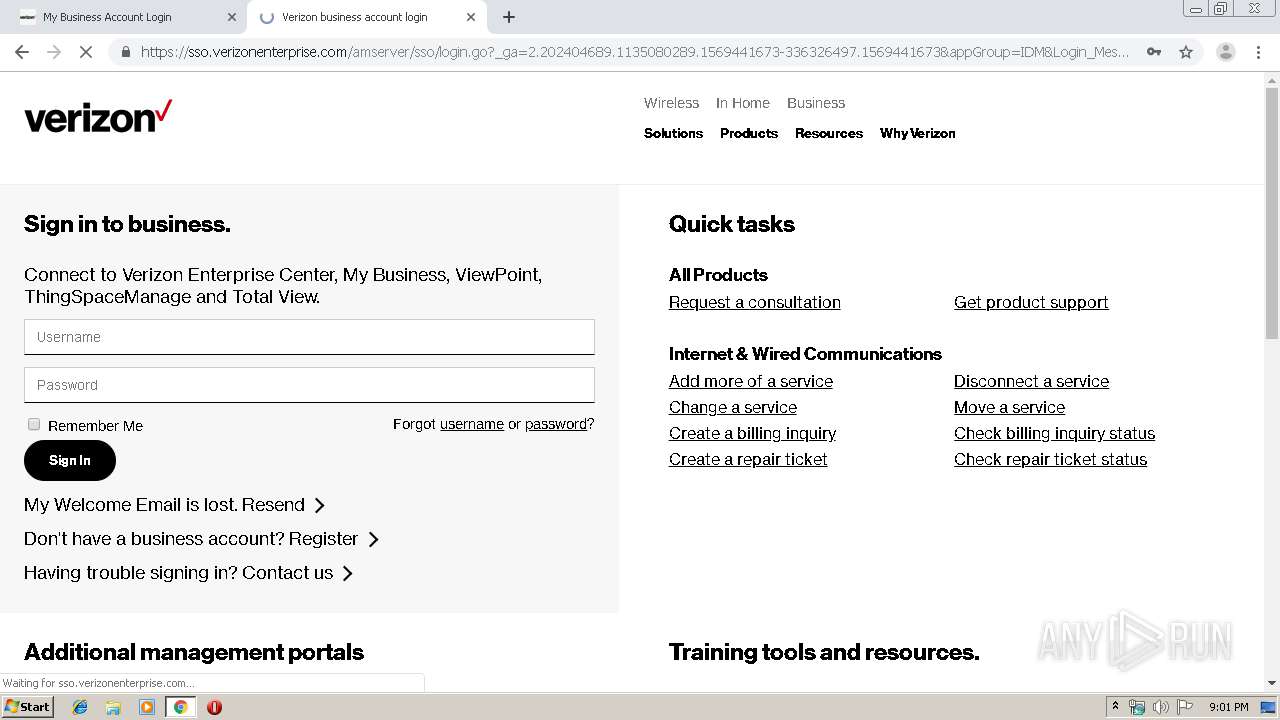Click Move a service link

coord(1009,407)
